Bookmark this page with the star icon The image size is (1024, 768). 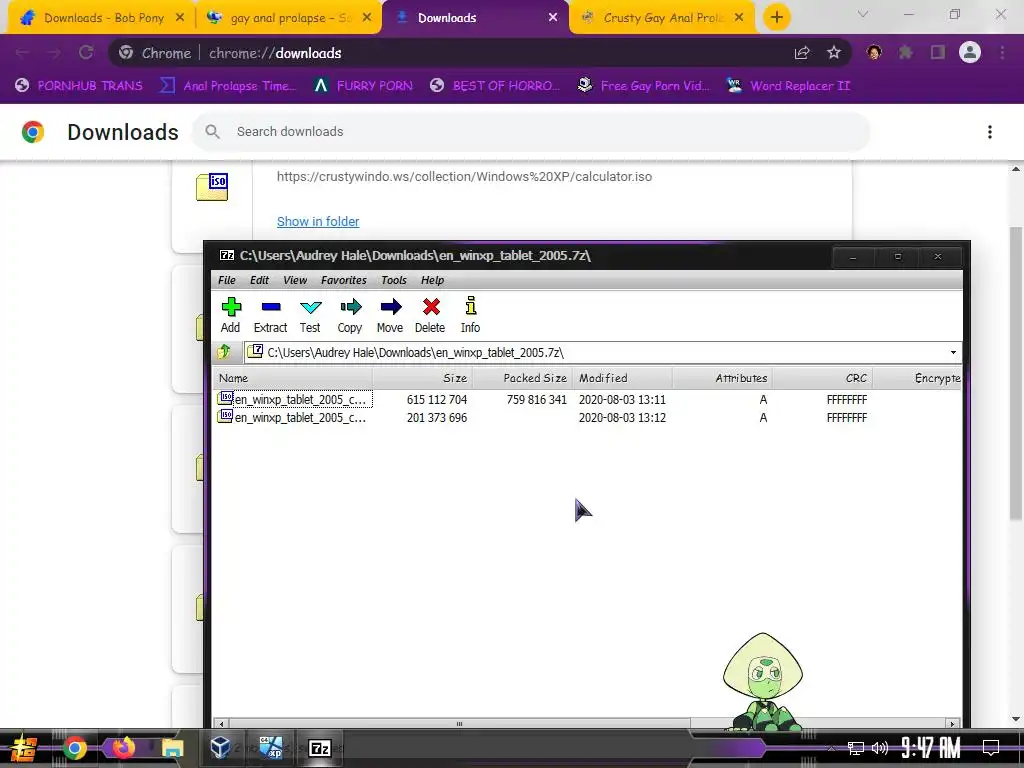tap(834, 53)
